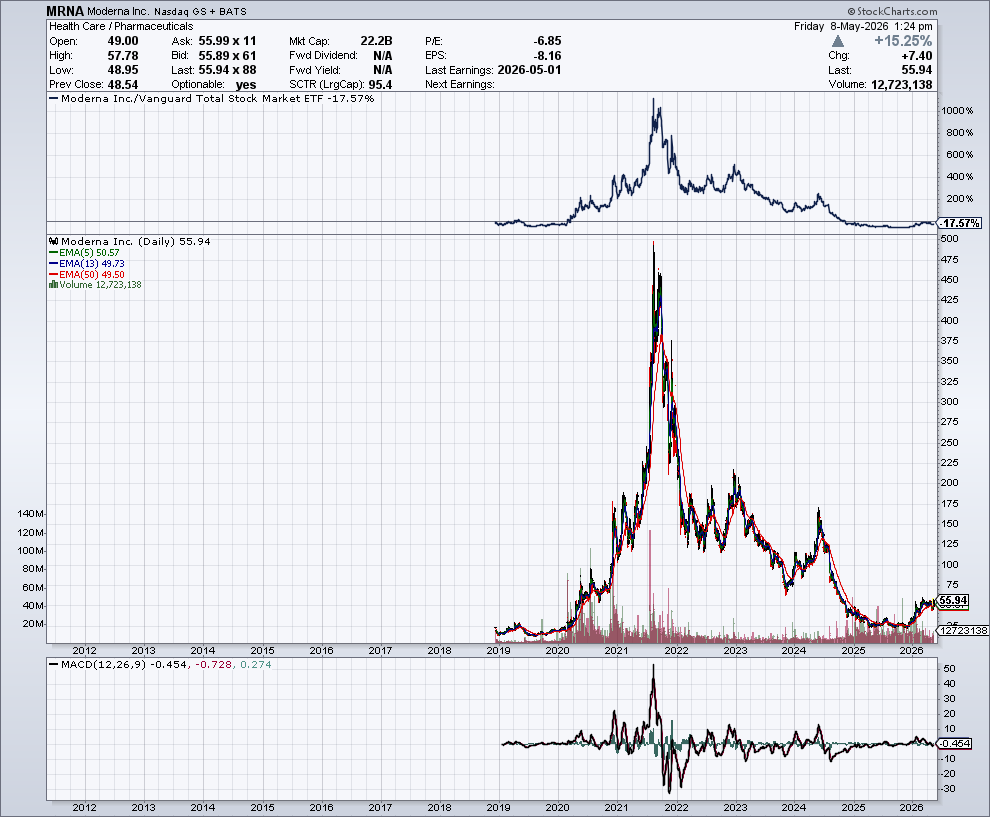Click the -30 label on the MACD axis
Image resolution: width=990 pixels, height=817 pixels.
947,789
